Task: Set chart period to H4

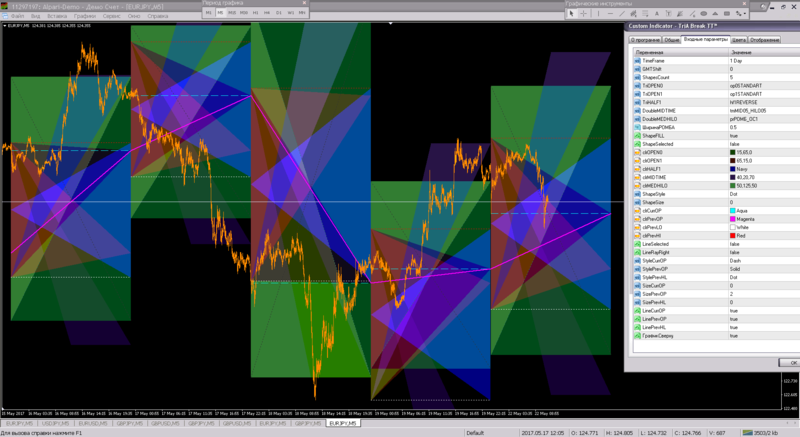Action: [x=267, y=12]
